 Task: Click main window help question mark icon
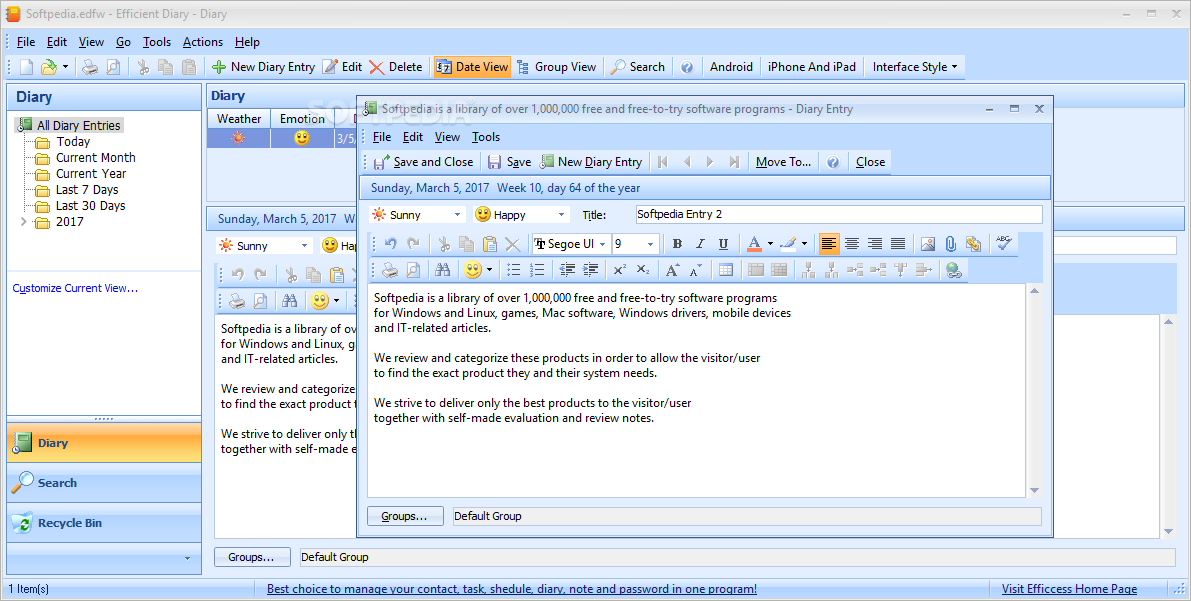tap(687, 67)
